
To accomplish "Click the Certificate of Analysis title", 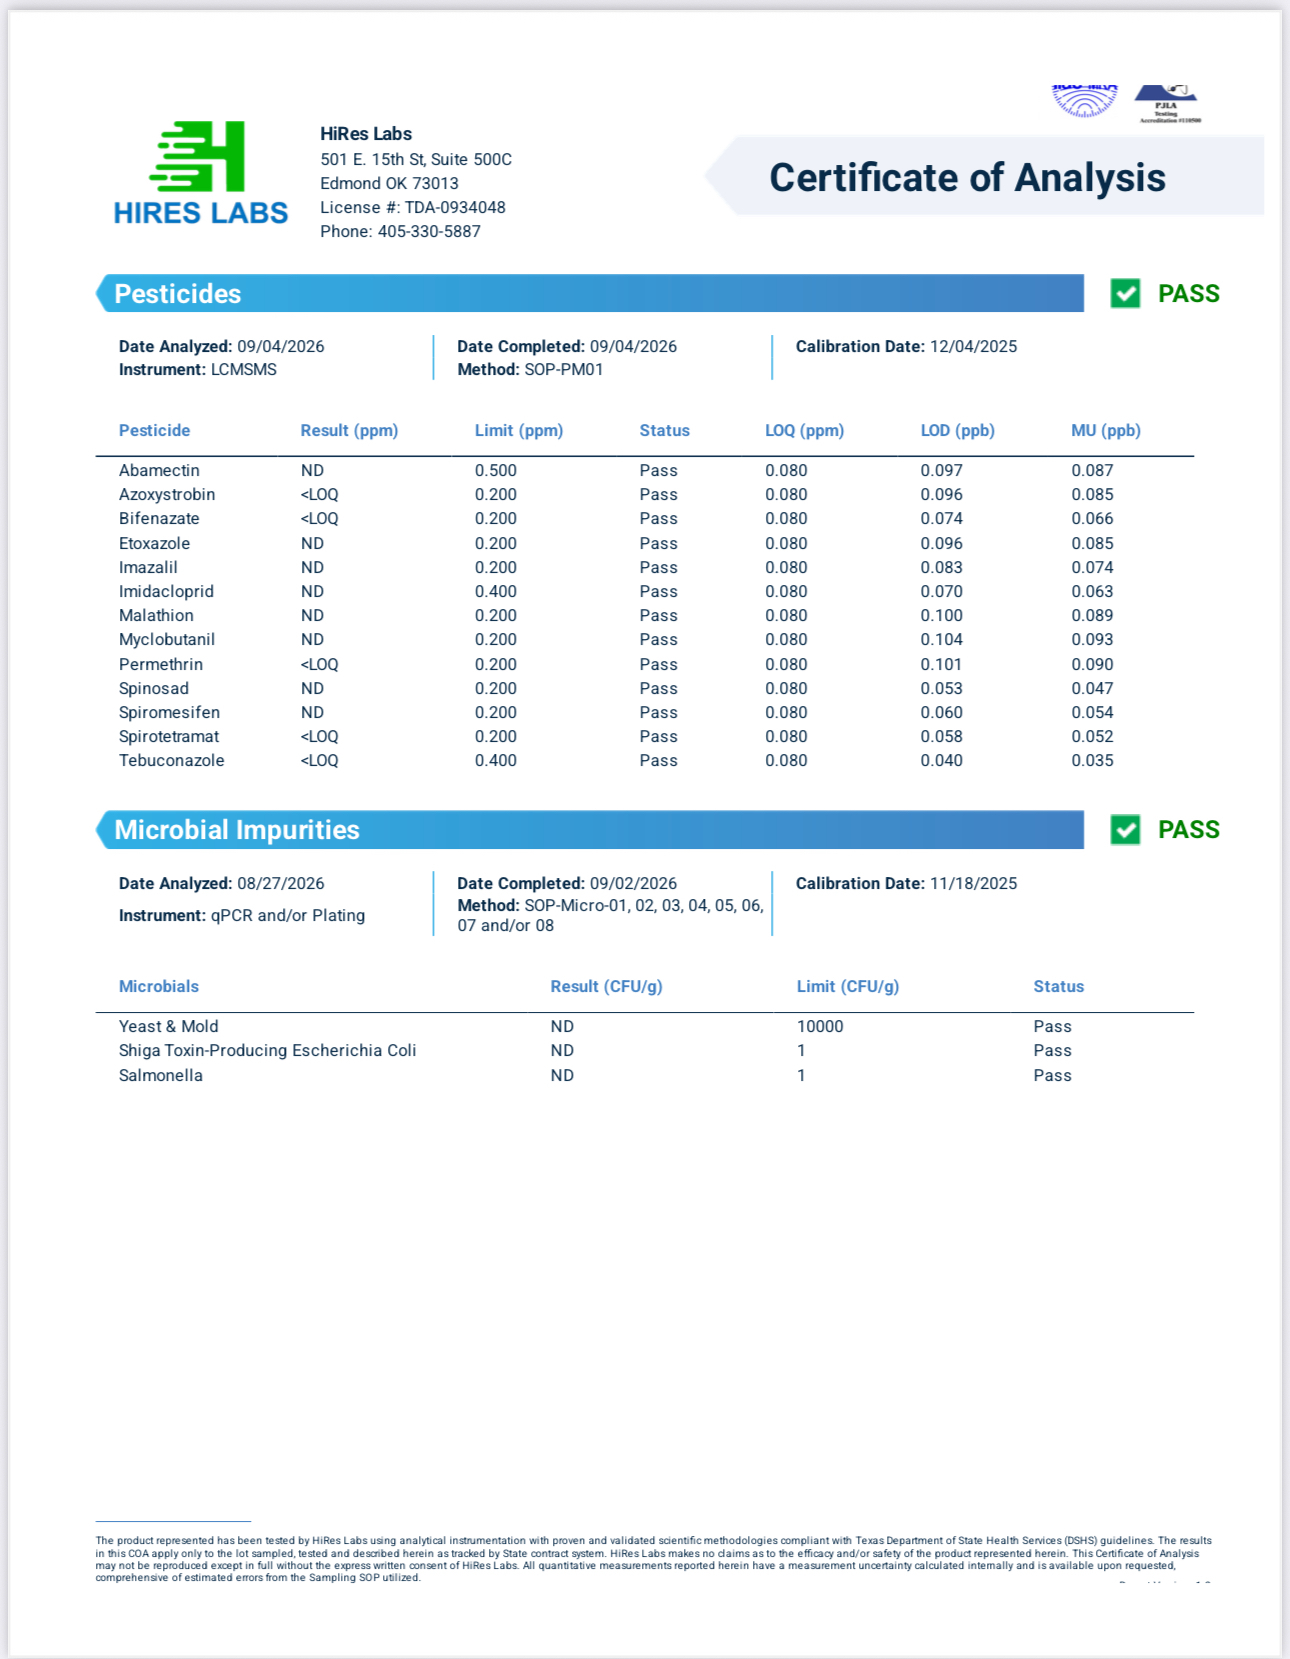I will click(967, 178).
